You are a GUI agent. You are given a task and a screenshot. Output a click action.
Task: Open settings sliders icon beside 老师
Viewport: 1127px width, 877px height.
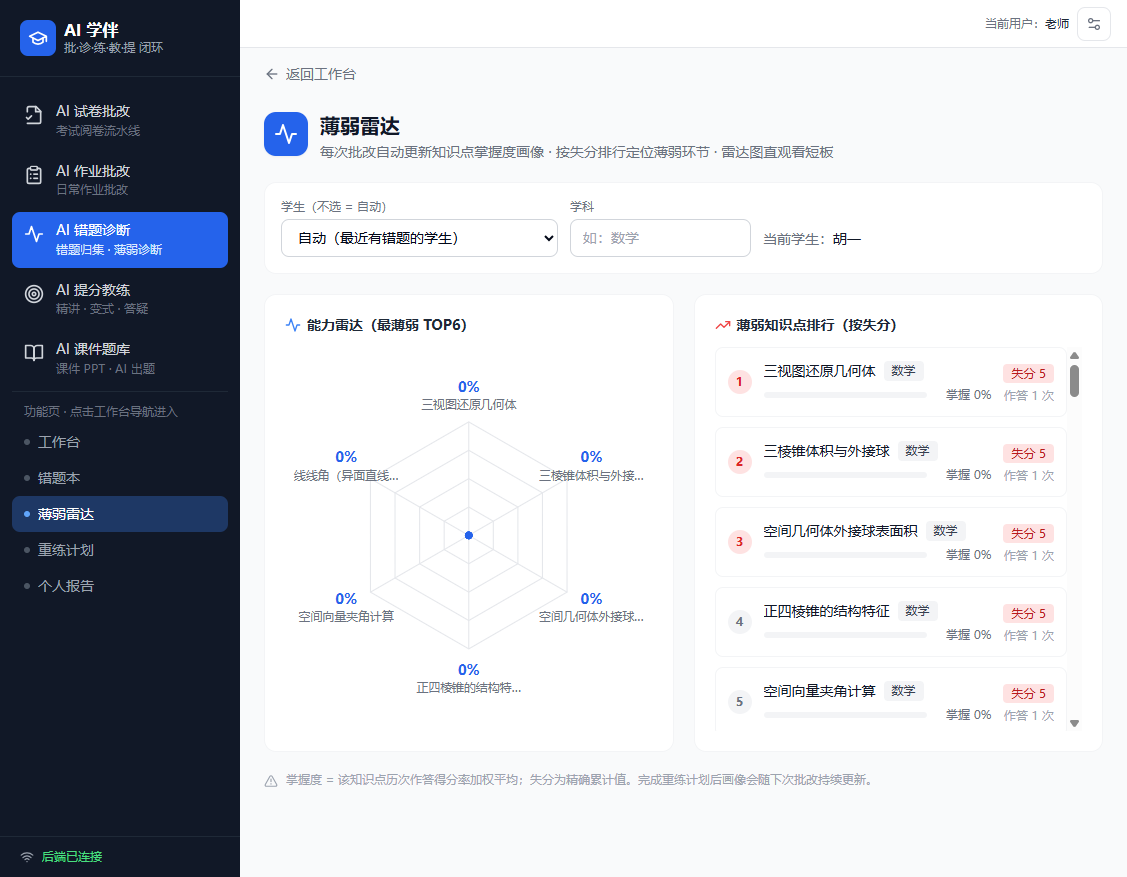1094,24
